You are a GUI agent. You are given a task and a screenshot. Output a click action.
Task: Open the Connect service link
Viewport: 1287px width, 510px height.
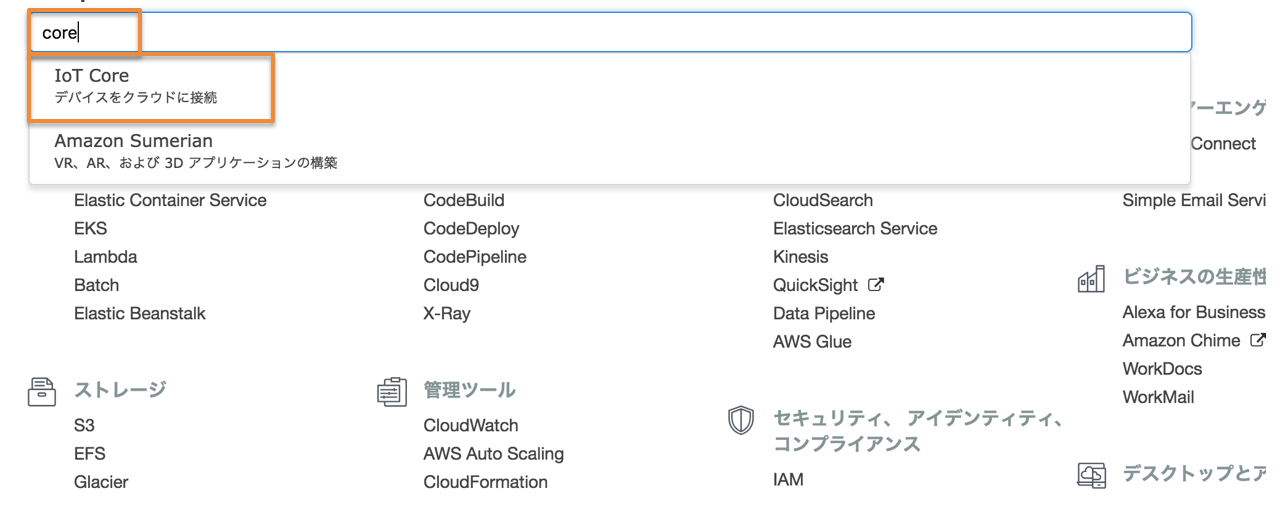1223,144
